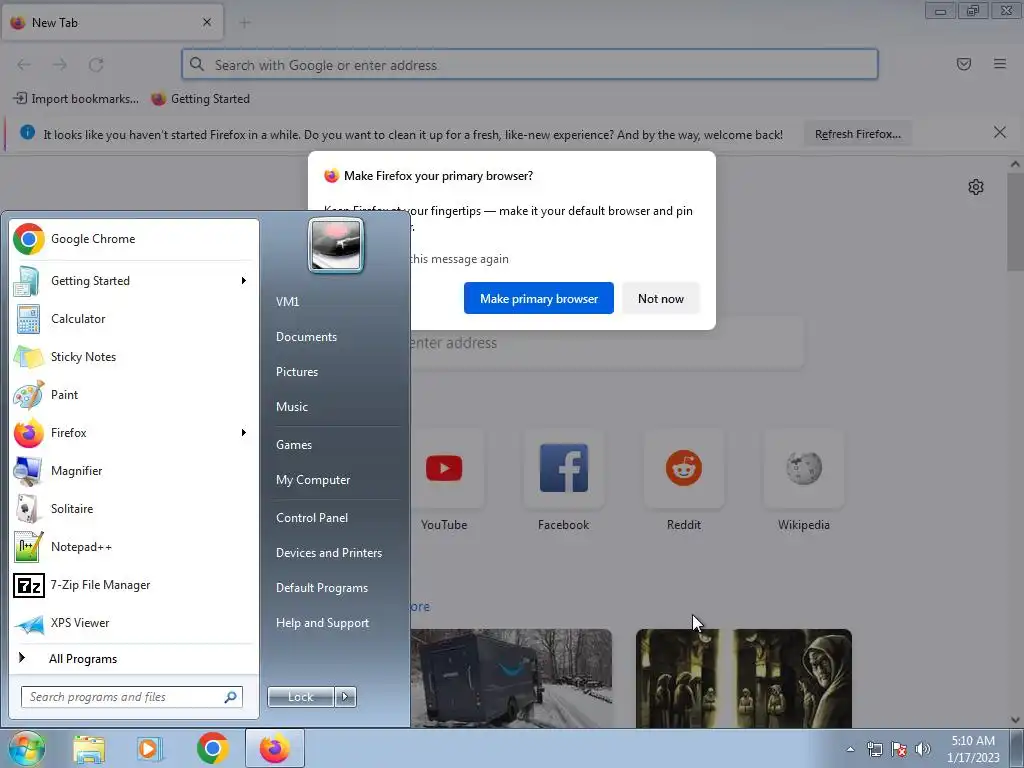Click Make primary browser button
The height and width of the screenshot is (768, 1024).
539,298
